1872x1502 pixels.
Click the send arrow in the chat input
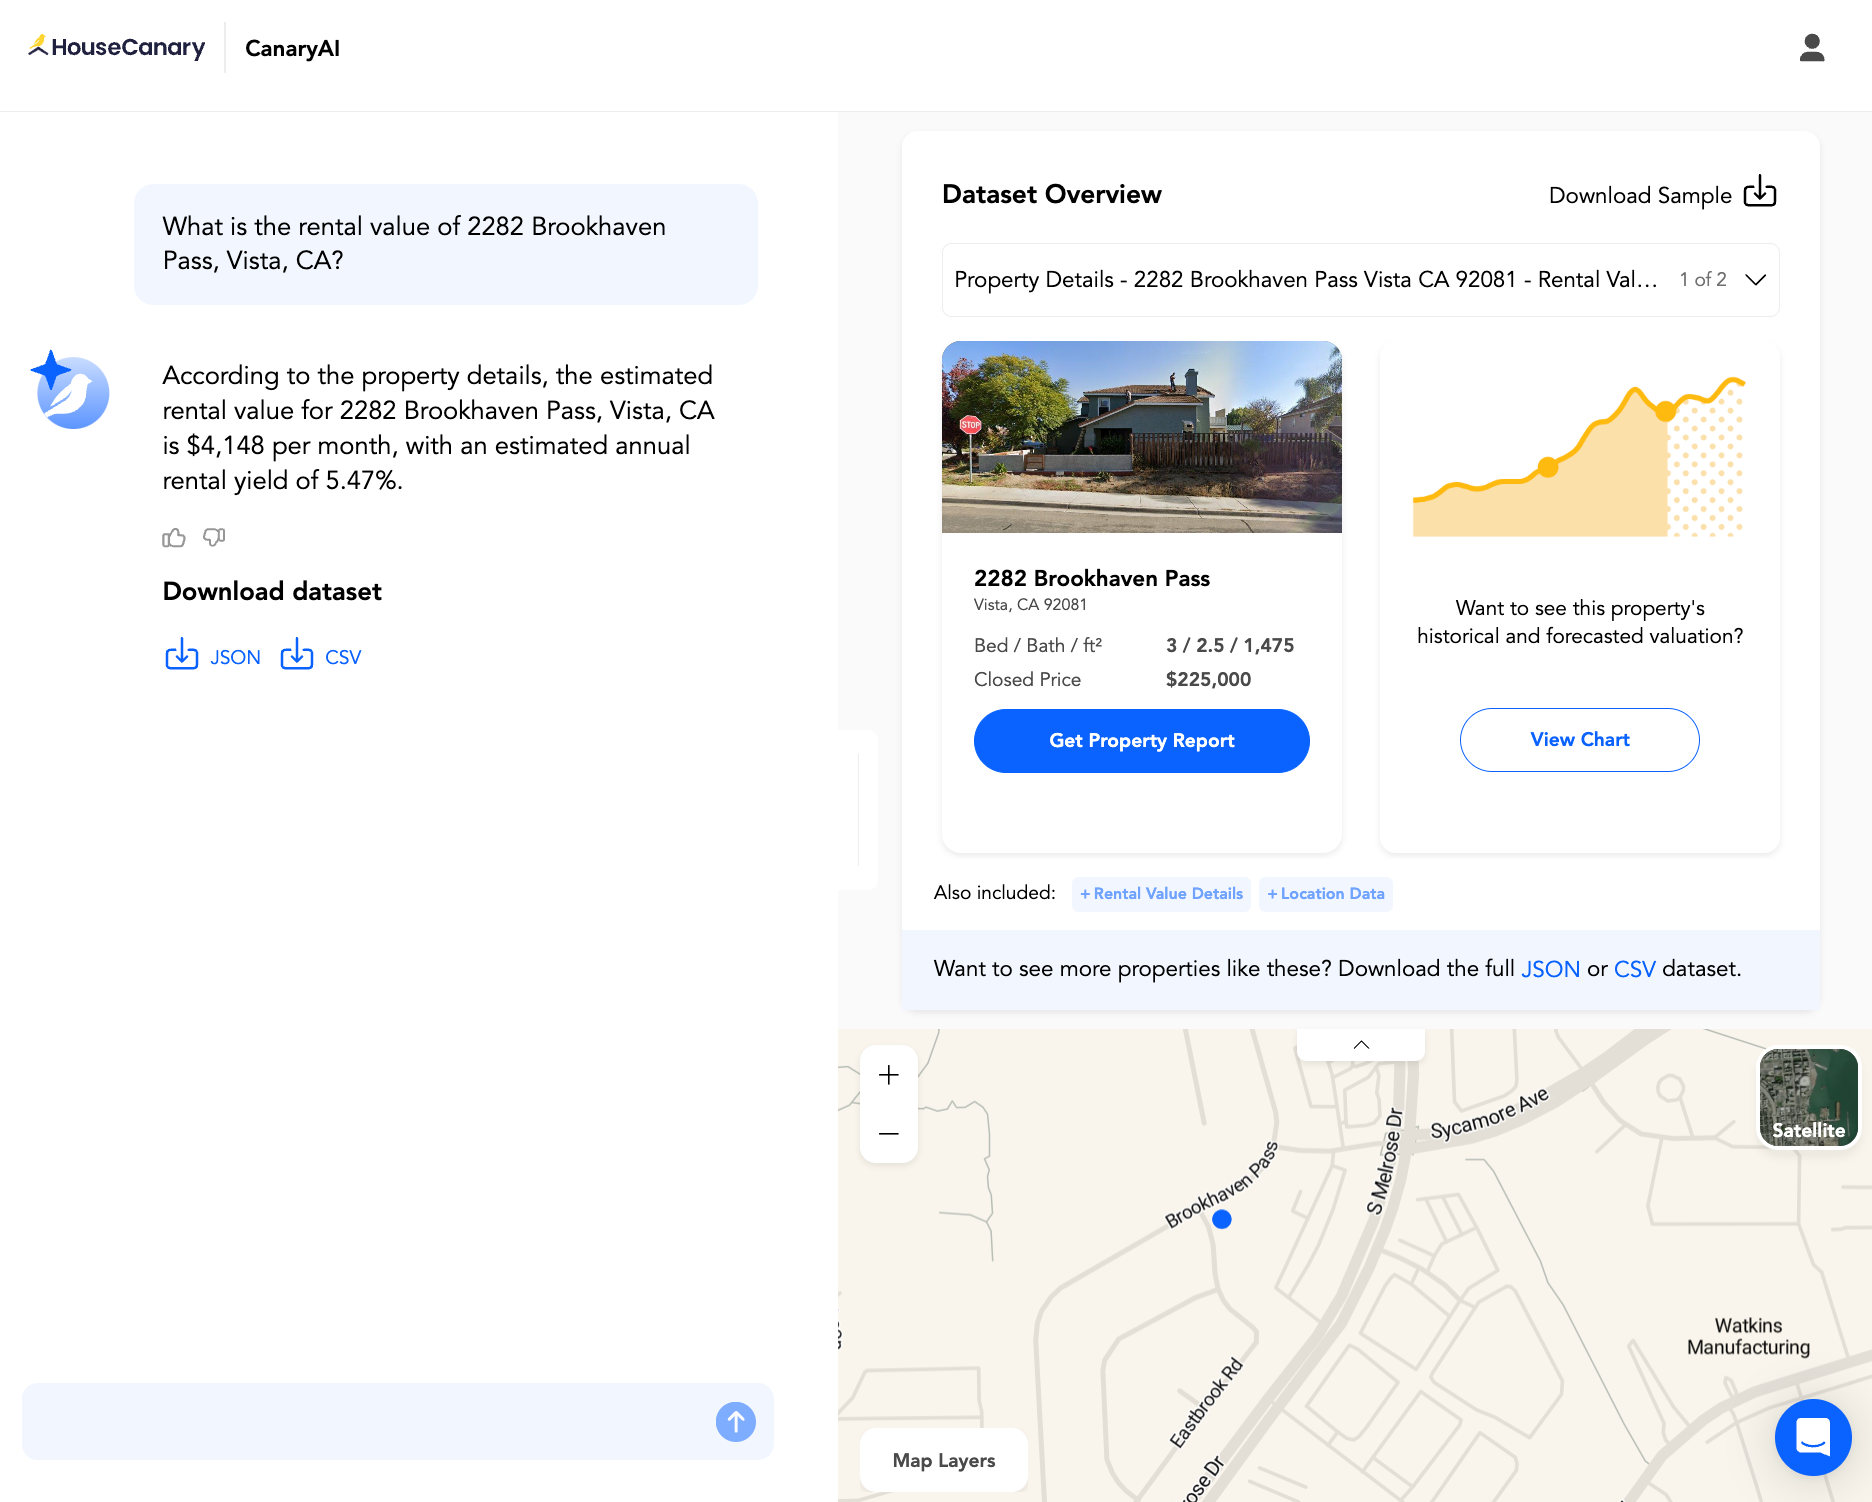point(735,1421)
